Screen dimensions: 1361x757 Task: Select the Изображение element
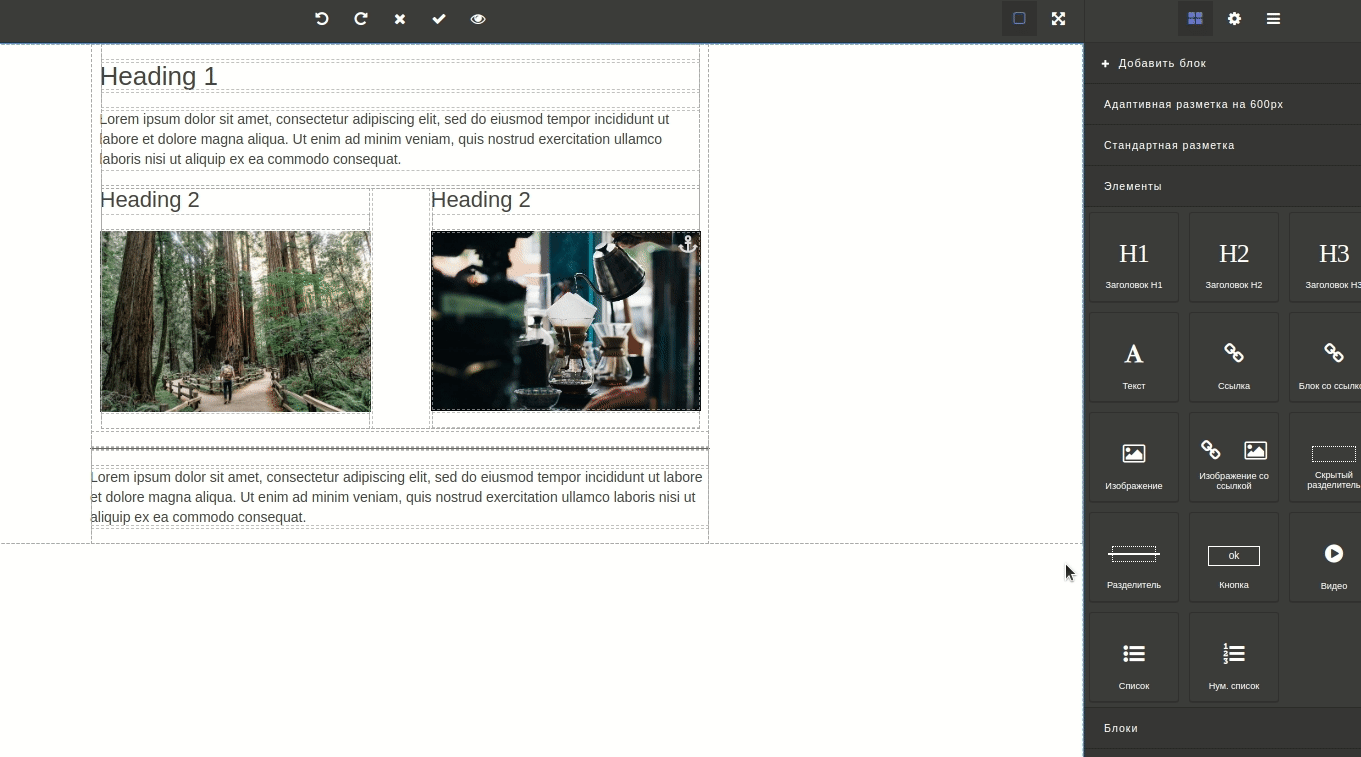1134,457
